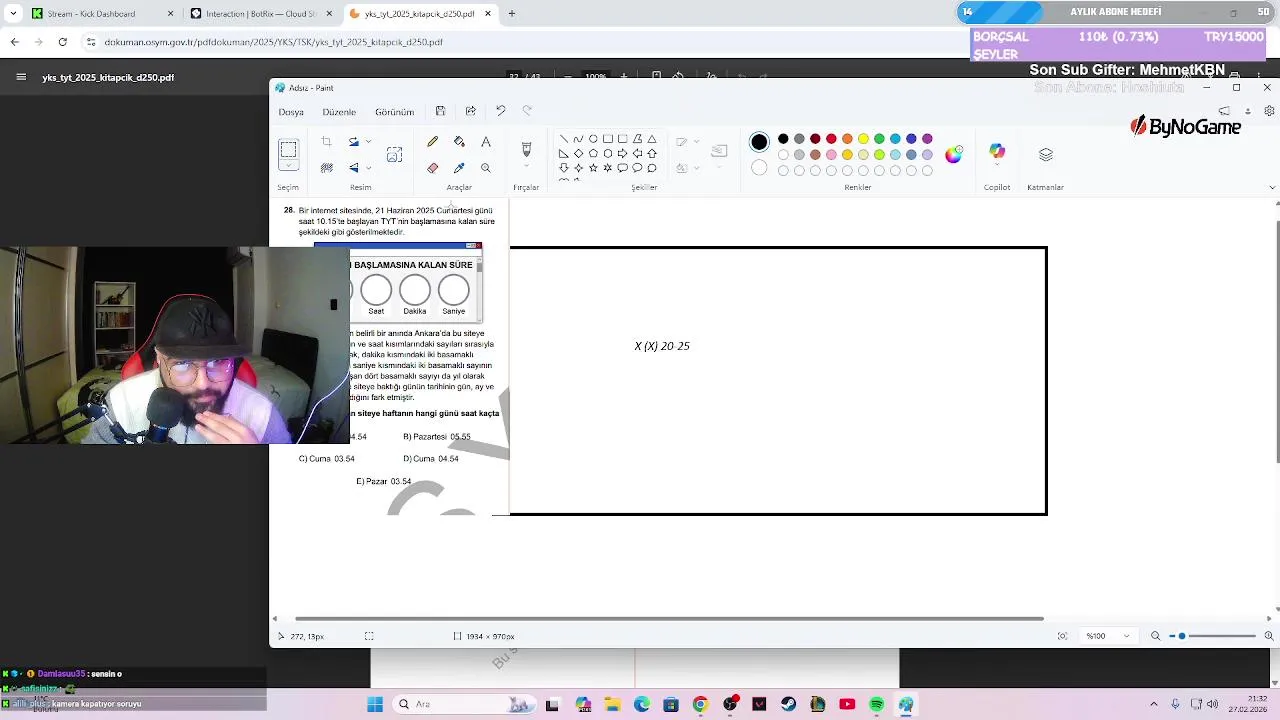Select the Oval shape
Image resolution: width=1280 pixels, height=720 pixels.
click(593, 139)
